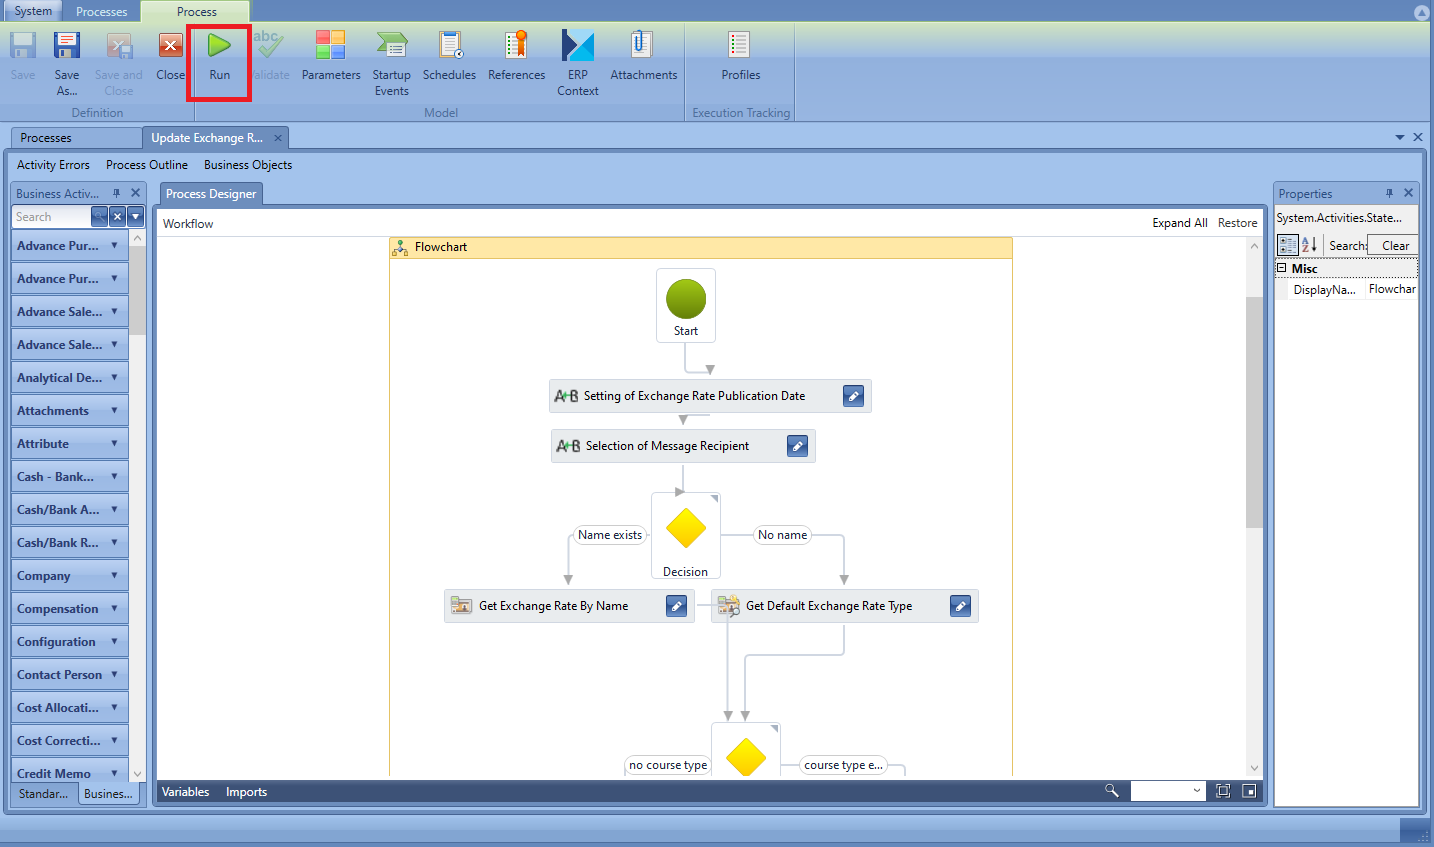
Task: Click the Workflow breadcrumb
Action: 188,224
